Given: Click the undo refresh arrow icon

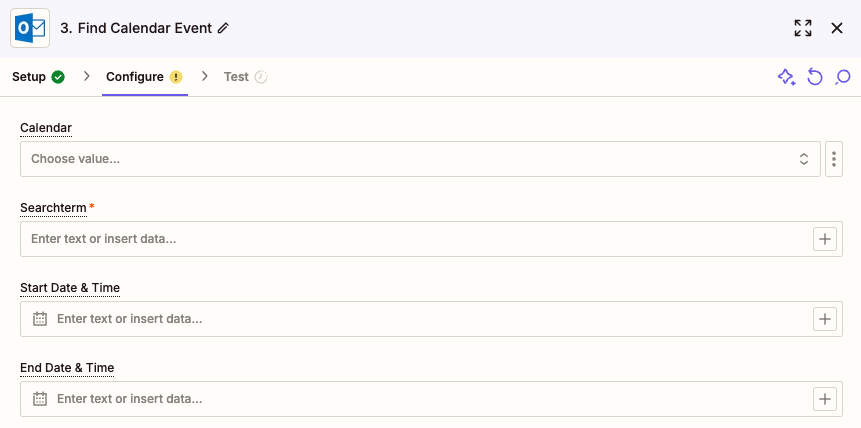Looking at the screenshot, I should pyautogui.click(x=815, y=77).
